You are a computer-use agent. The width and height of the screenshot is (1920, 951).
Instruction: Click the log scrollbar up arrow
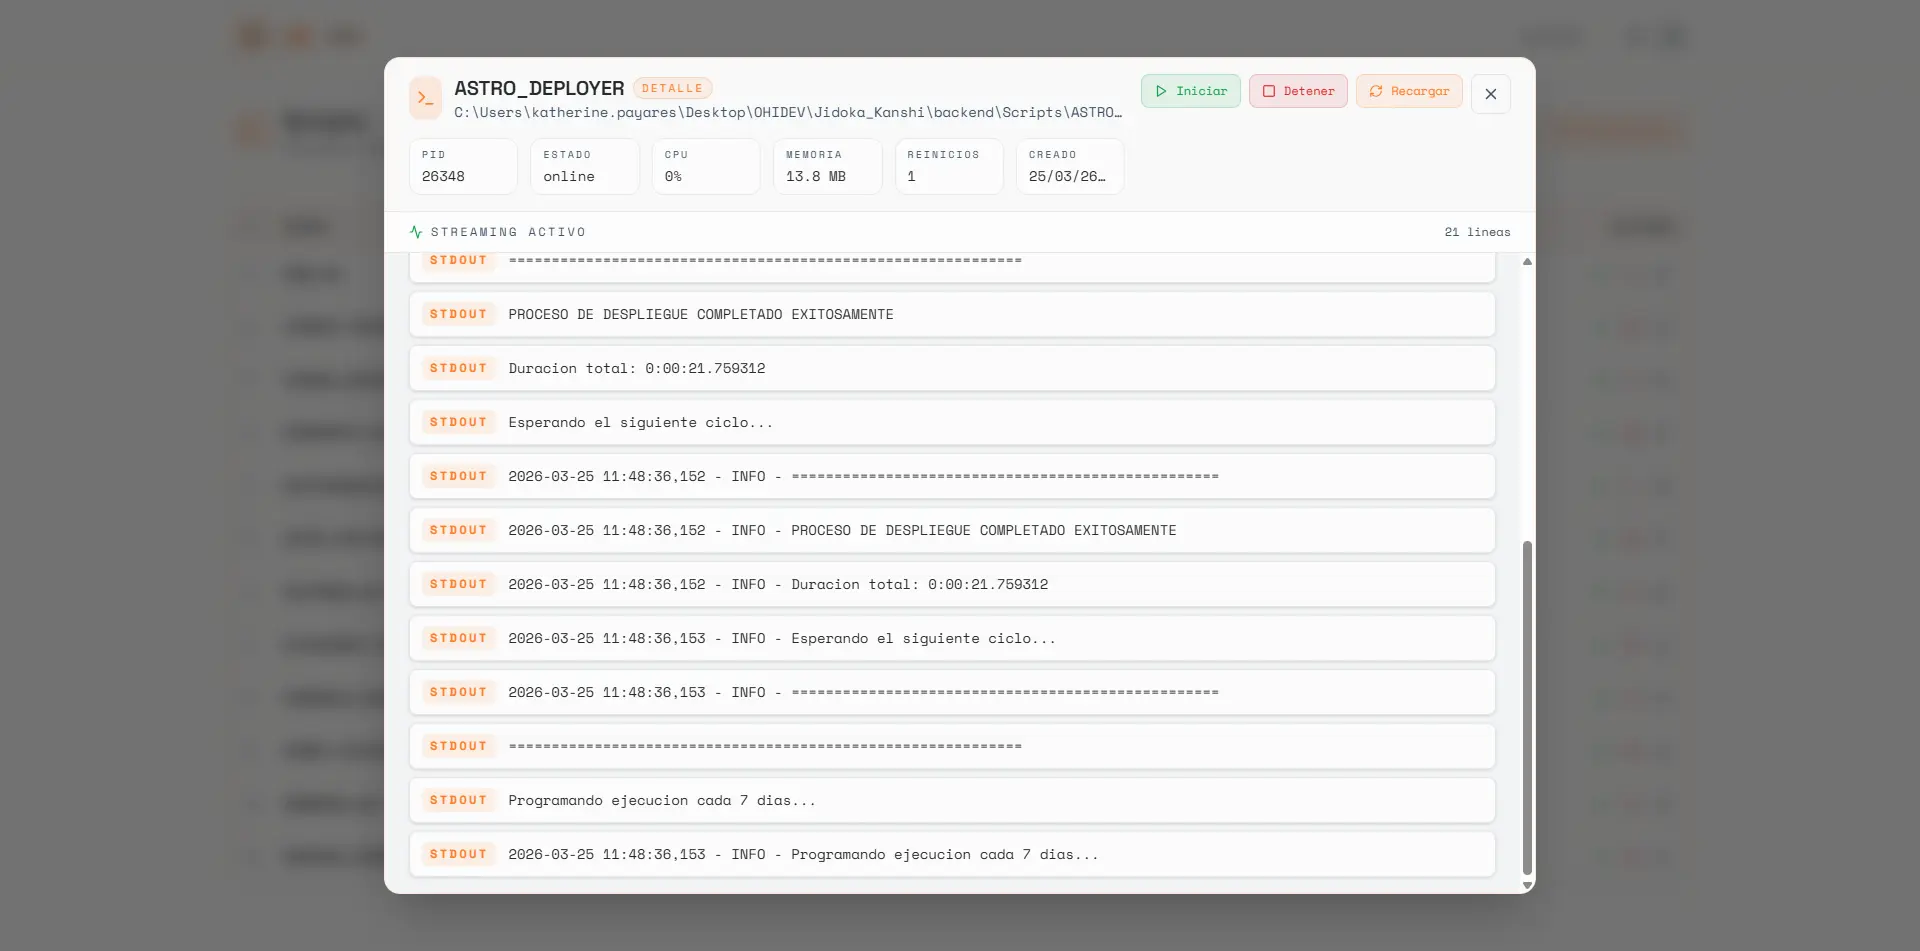click(x=1527, y=262)
